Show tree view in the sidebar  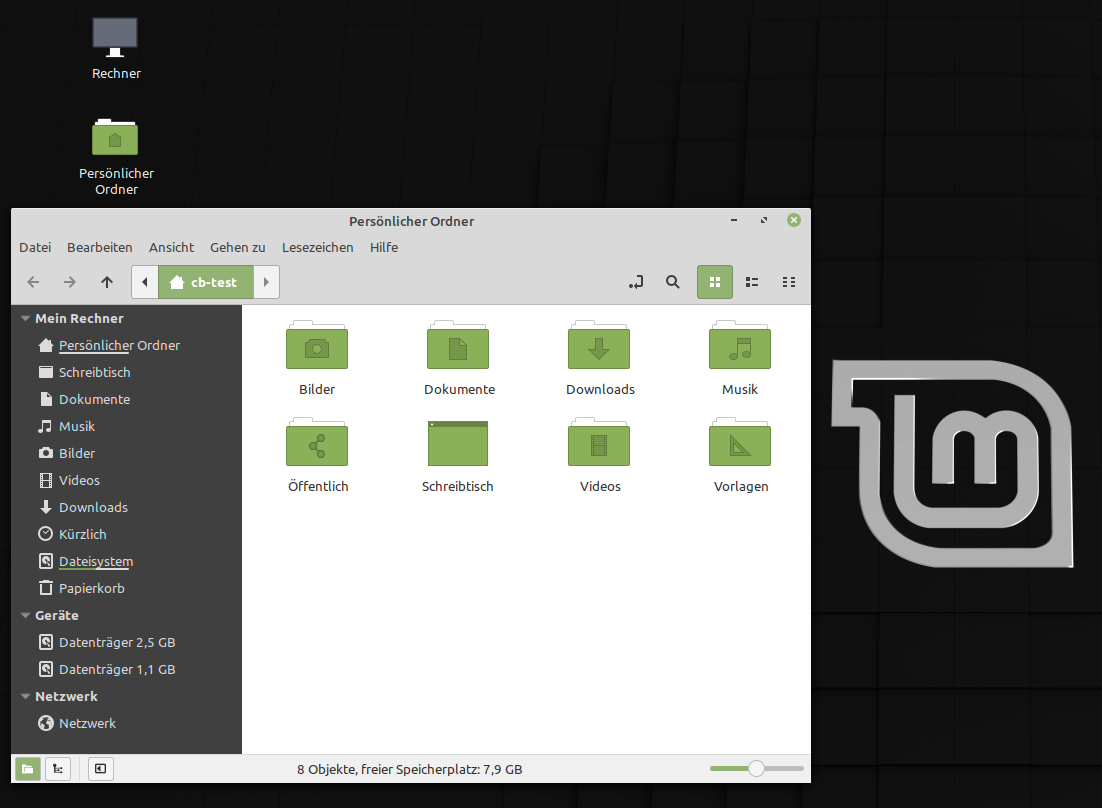(x=58, y=769)
